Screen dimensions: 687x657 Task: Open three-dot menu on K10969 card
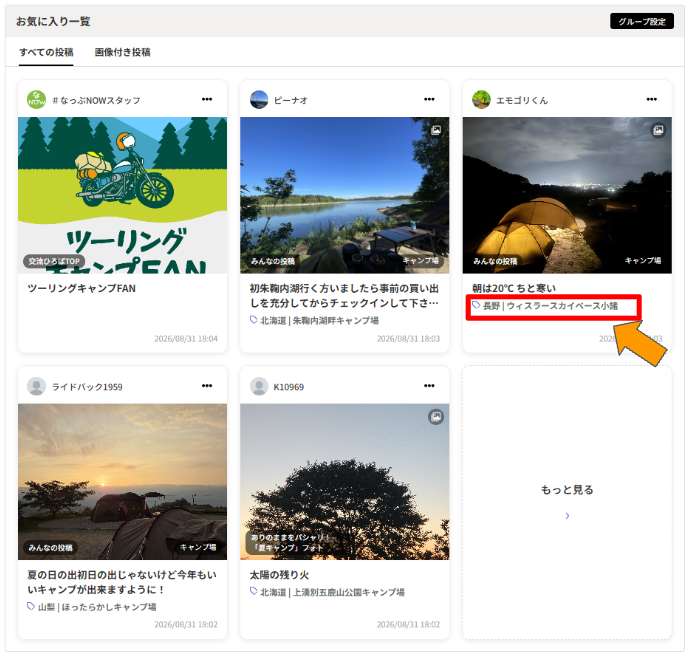click(x=429, y=386)
